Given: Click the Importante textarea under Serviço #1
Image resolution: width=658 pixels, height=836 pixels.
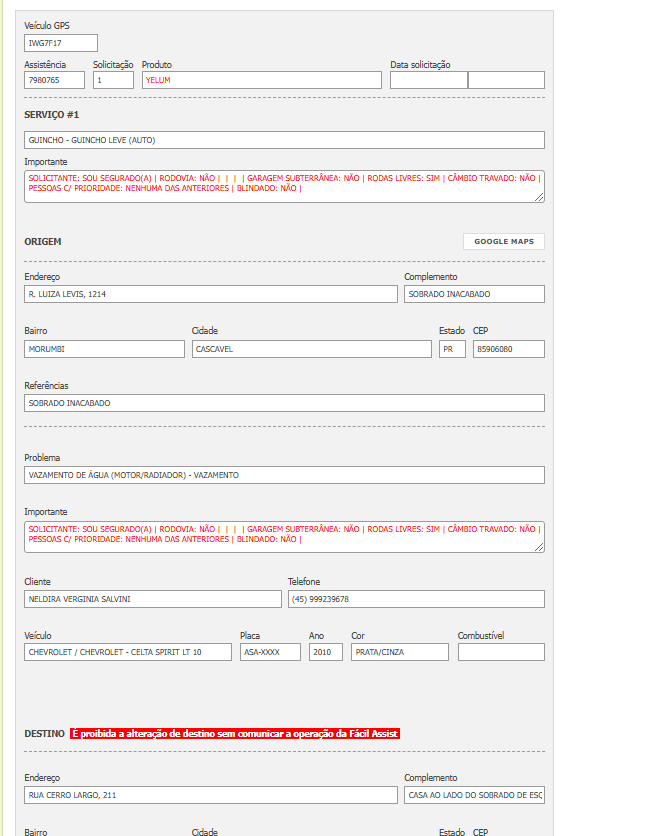Looking at the screenshot, I should [284, 187].
